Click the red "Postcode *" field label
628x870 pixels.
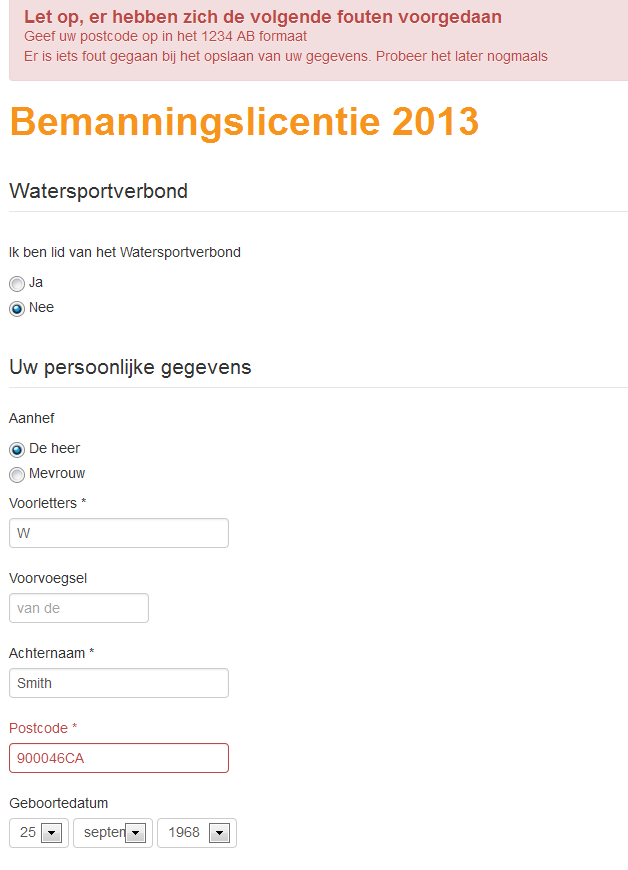point(43,728)
